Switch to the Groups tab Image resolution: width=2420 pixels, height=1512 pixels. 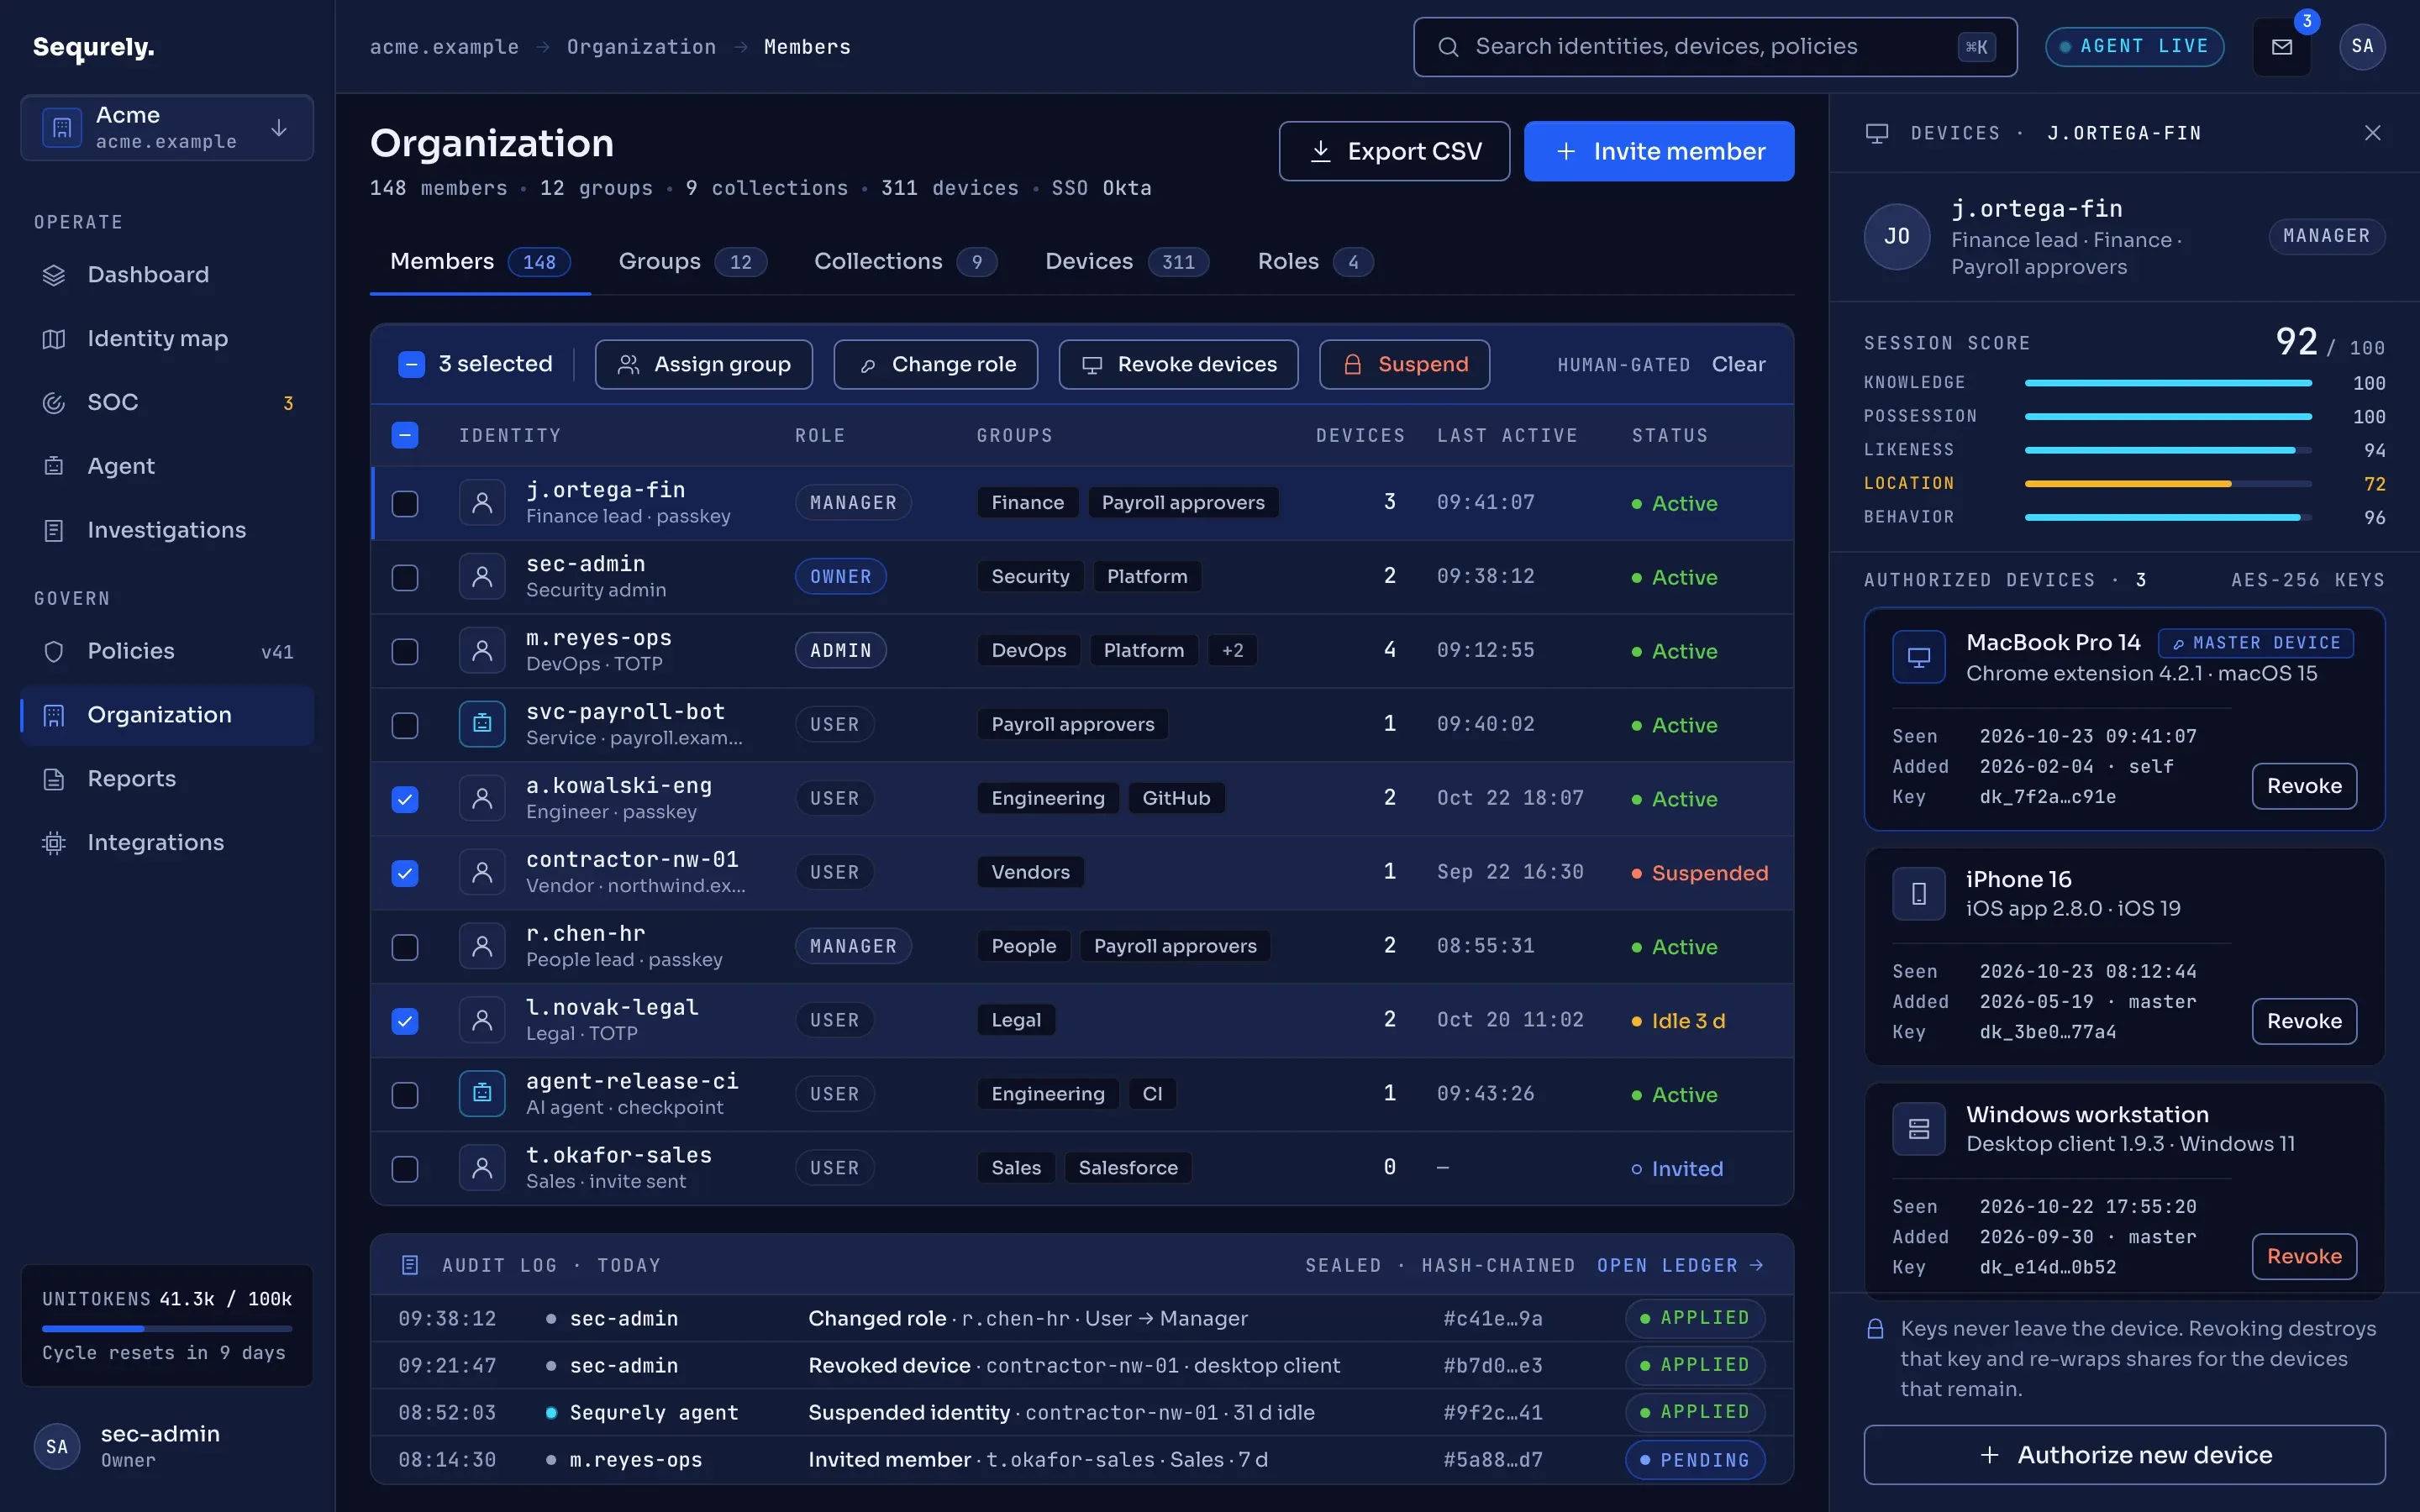692,262
